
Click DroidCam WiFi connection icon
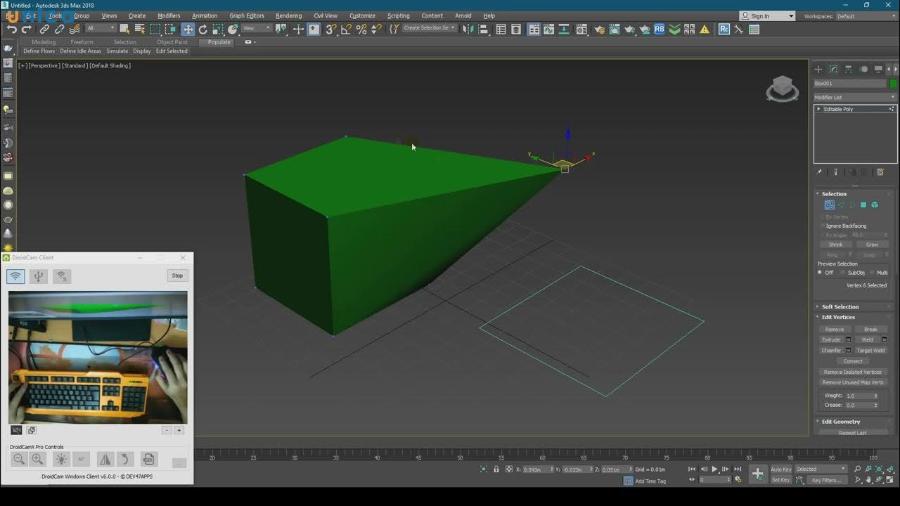click(16, 276)
